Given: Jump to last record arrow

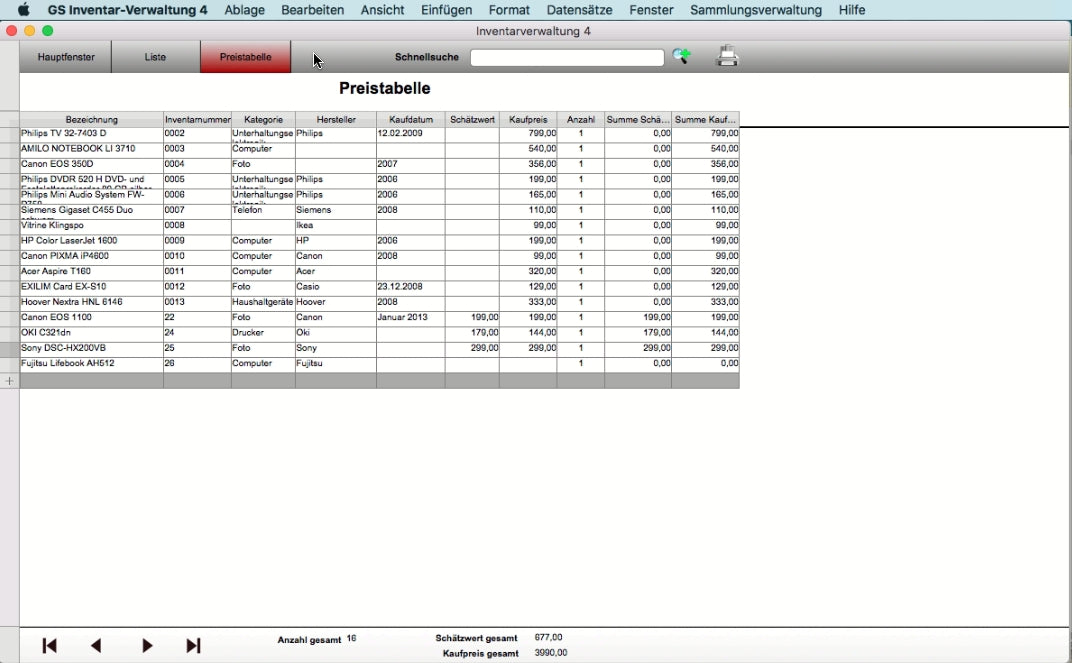Looking at the screenshot, I should (x=193, y=645).
